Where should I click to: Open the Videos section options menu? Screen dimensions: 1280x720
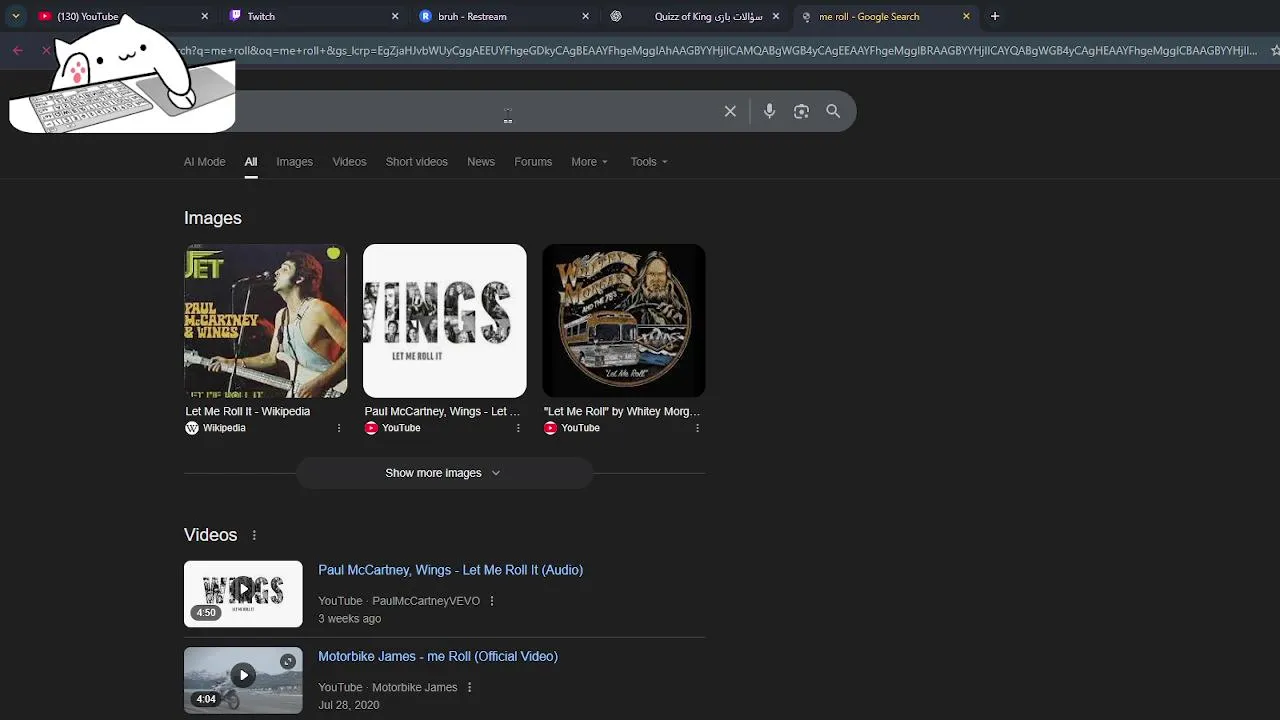[254, 536]
